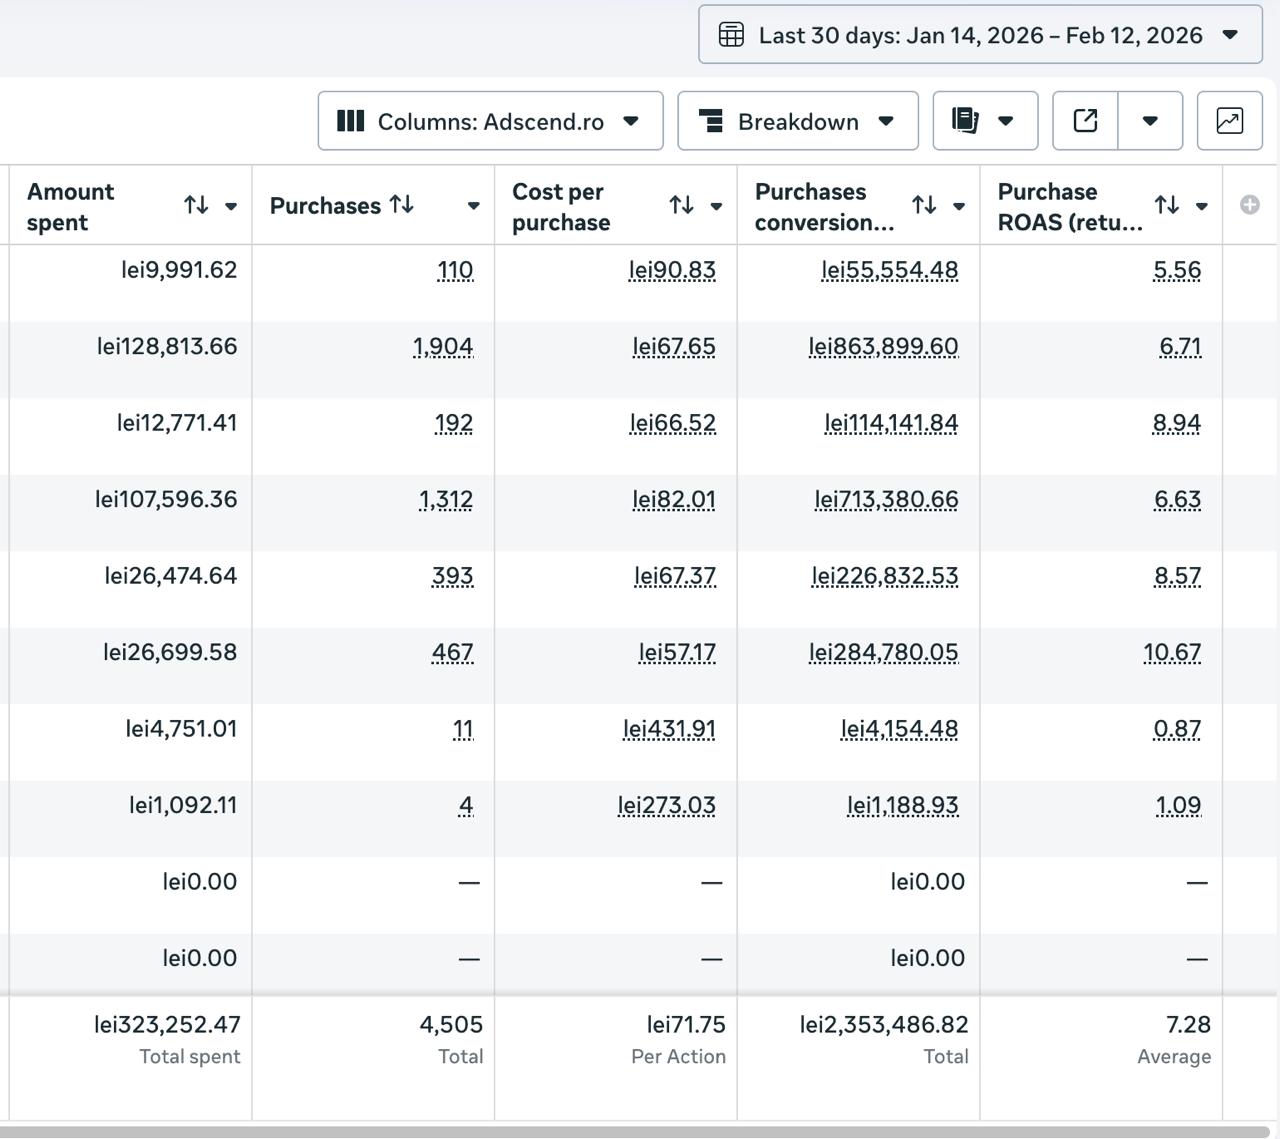The width and height of the screenshot is (1280, 1139).
Task: Click the columns bars icon
Action: point(350,121)
